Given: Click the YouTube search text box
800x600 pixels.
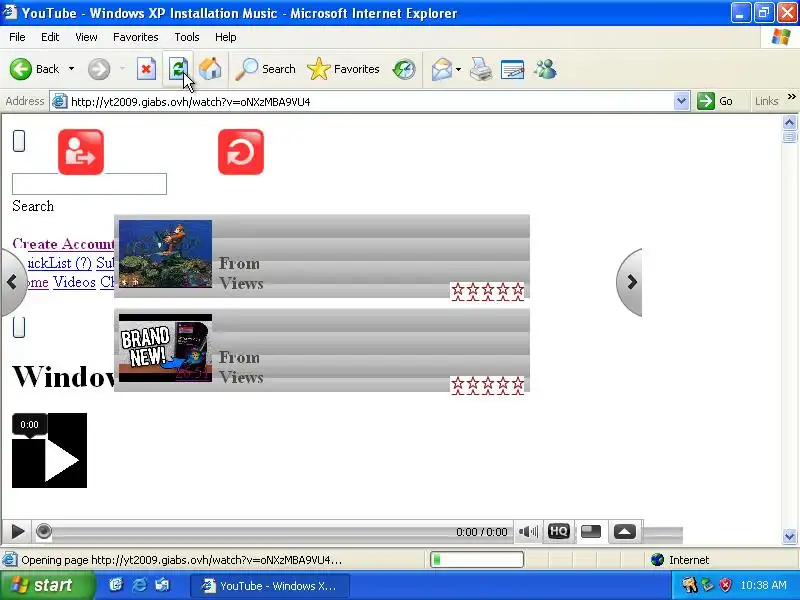Looking at the screenshot, I should point(89,184).
